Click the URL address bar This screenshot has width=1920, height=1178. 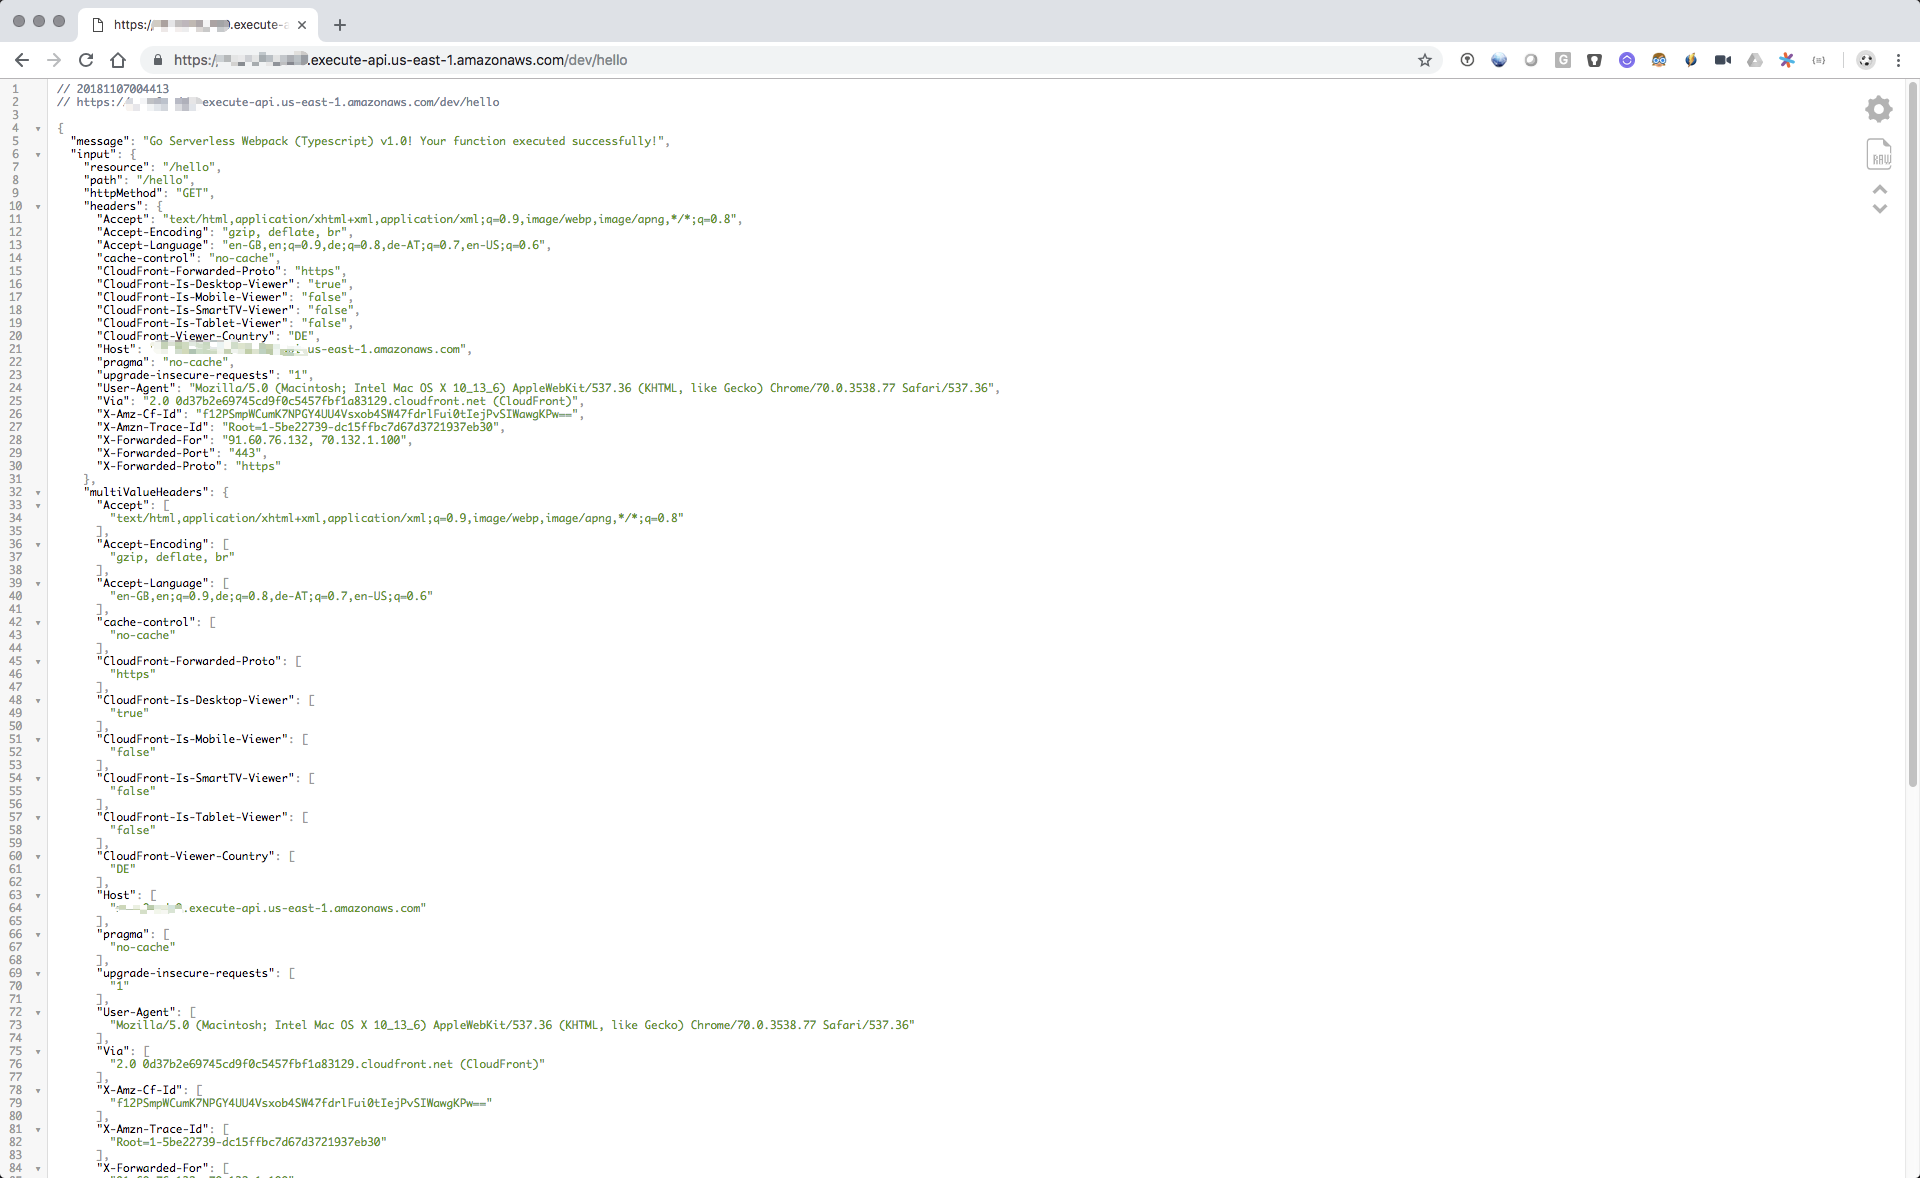pyautogui.click(x=800, y=60)
